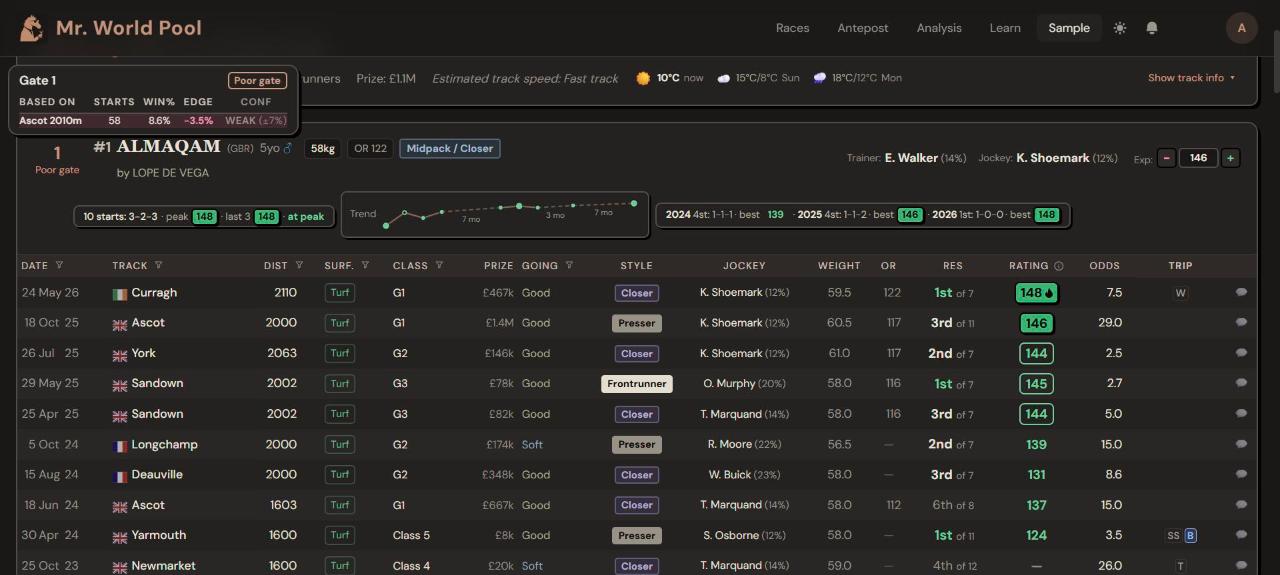Open the GOING column filter

(x=569, y=266)
